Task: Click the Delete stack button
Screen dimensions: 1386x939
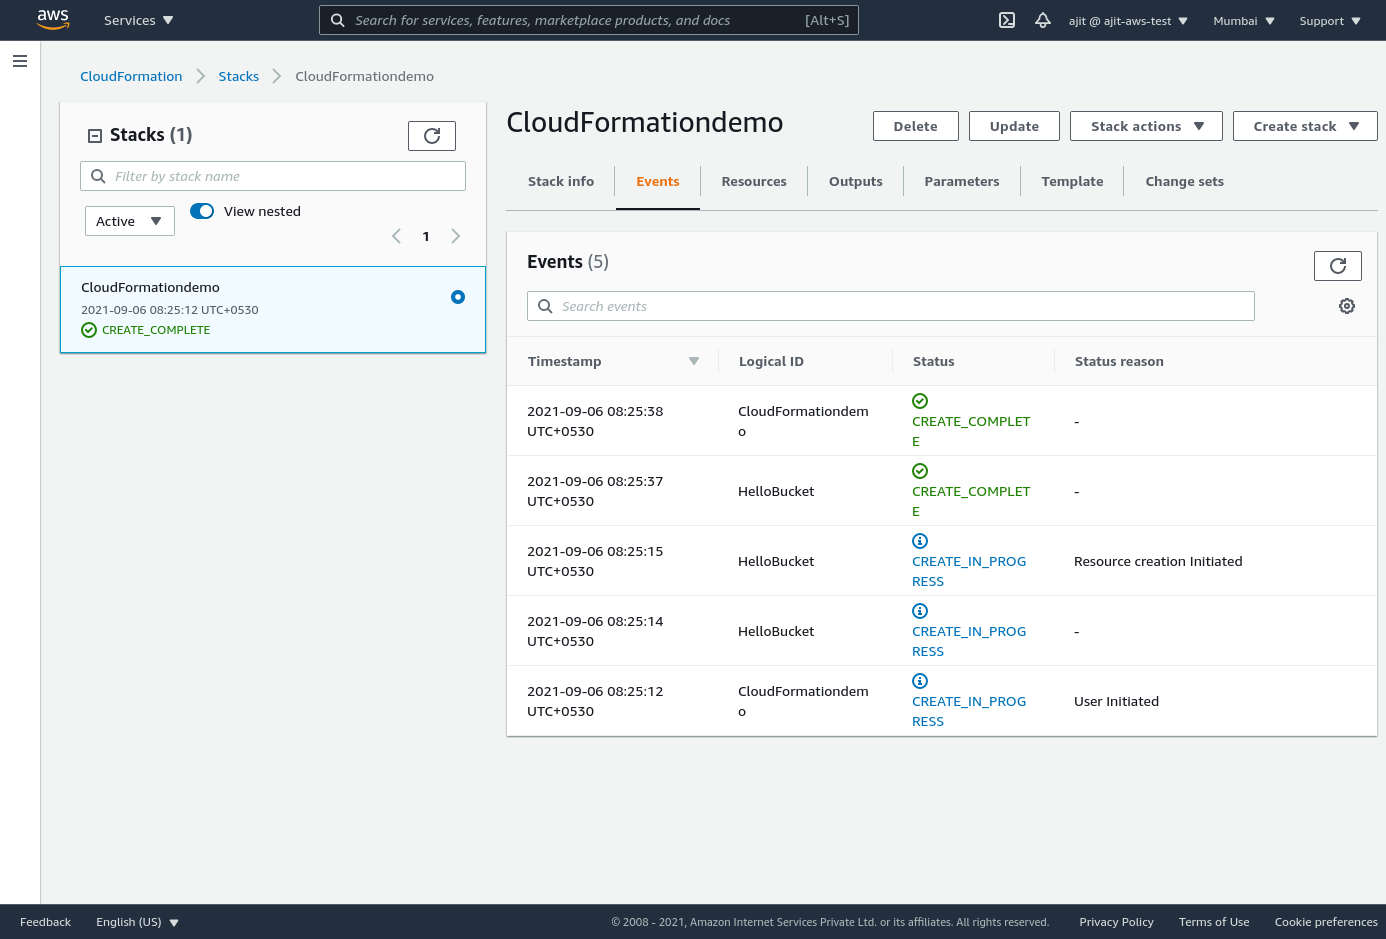Action: tap(915, 126)
